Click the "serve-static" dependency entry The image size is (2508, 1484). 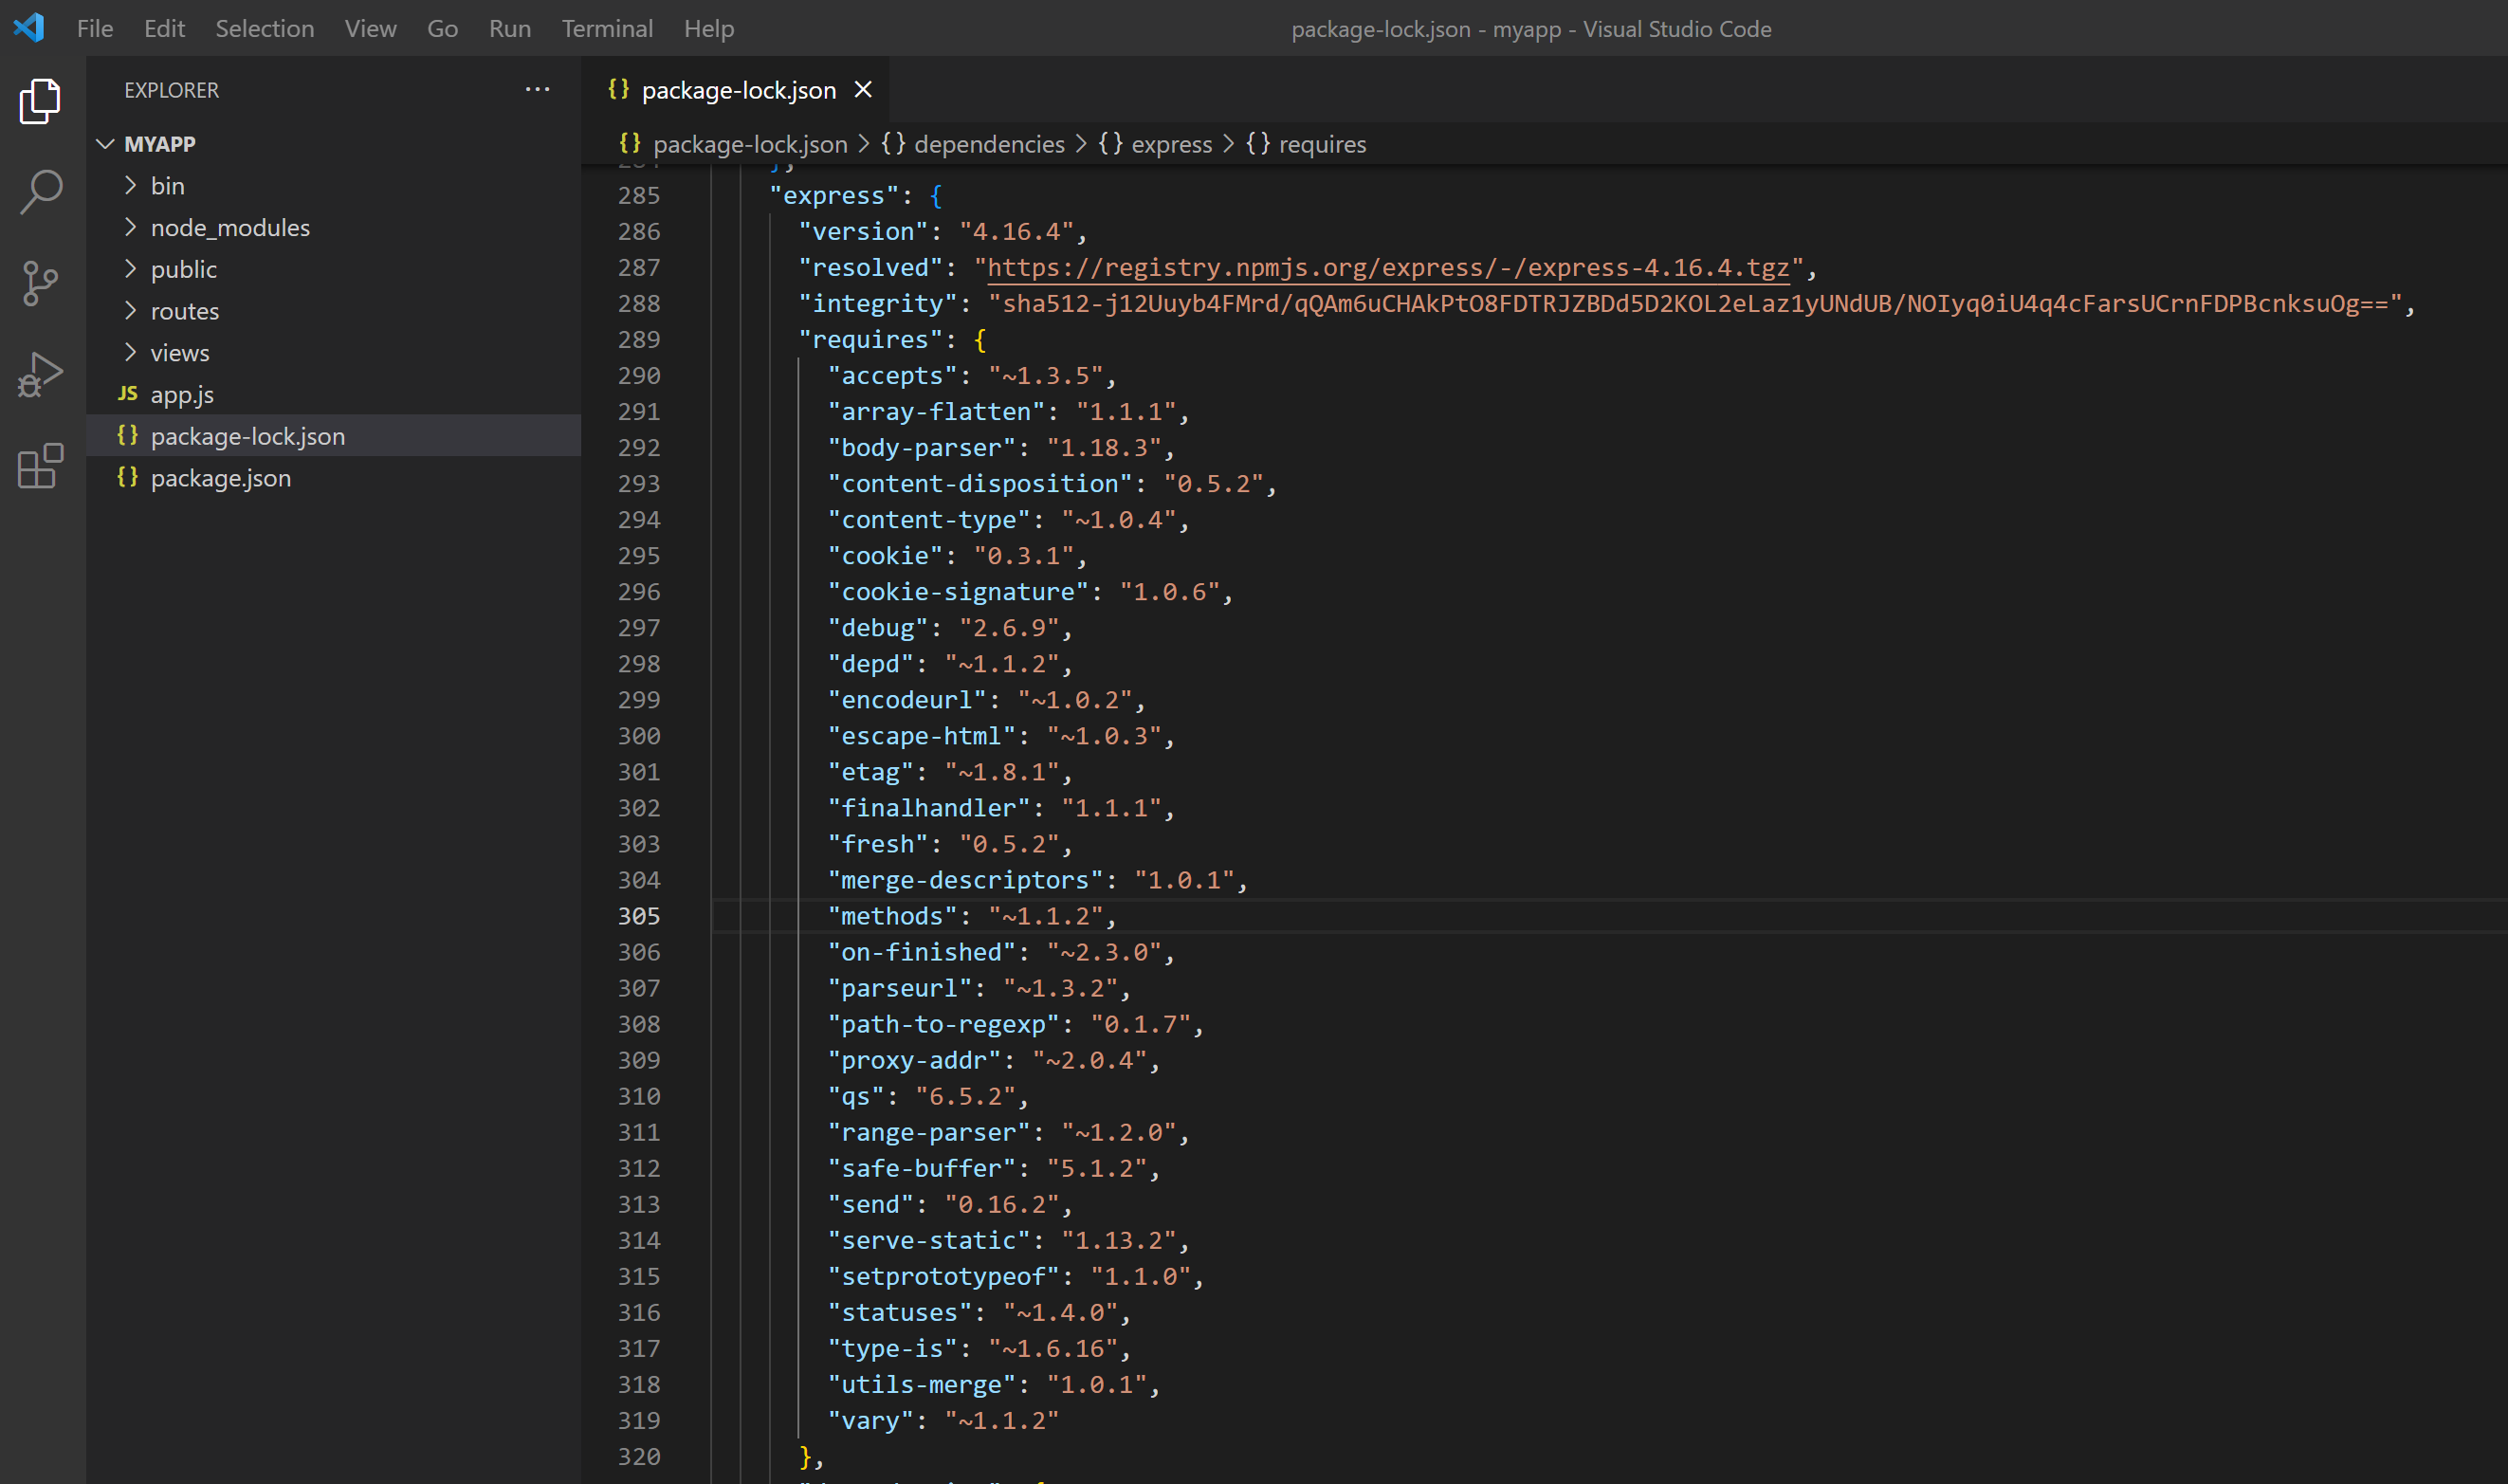click(1009, 1240)
